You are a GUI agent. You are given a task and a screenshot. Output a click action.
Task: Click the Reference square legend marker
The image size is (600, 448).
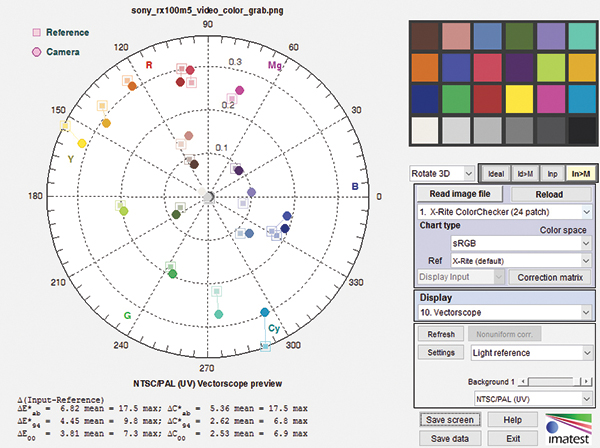(37, 33)
